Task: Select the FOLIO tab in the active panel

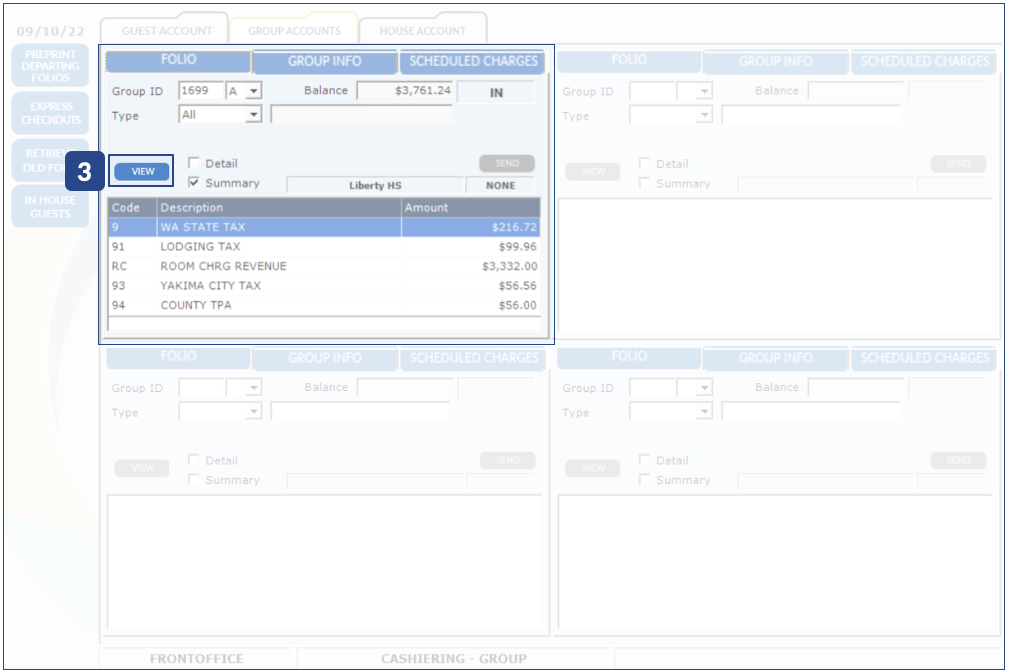Action: click(179, 61)
